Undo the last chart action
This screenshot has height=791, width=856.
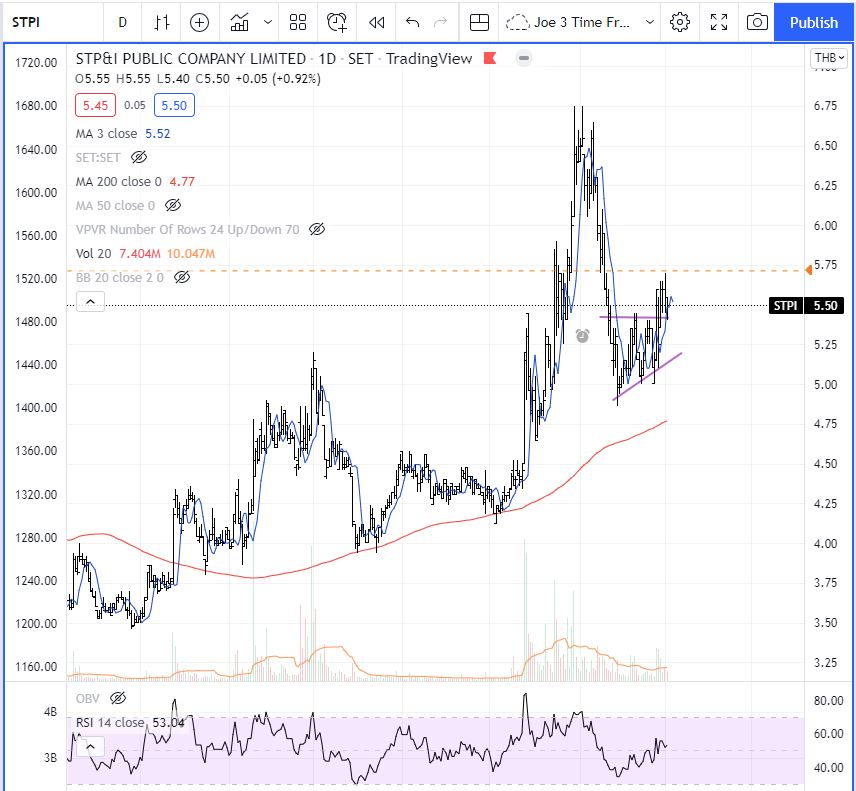click(x=413, y=22)
